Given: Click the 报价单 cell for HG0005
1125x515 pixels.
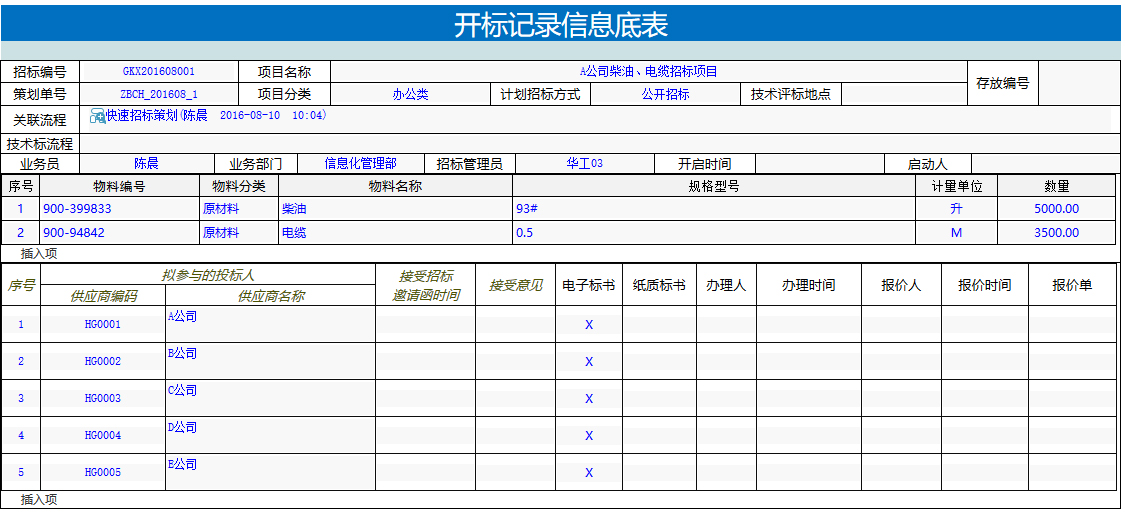Looking at the screenshot, I should [x=1073, y=472].
